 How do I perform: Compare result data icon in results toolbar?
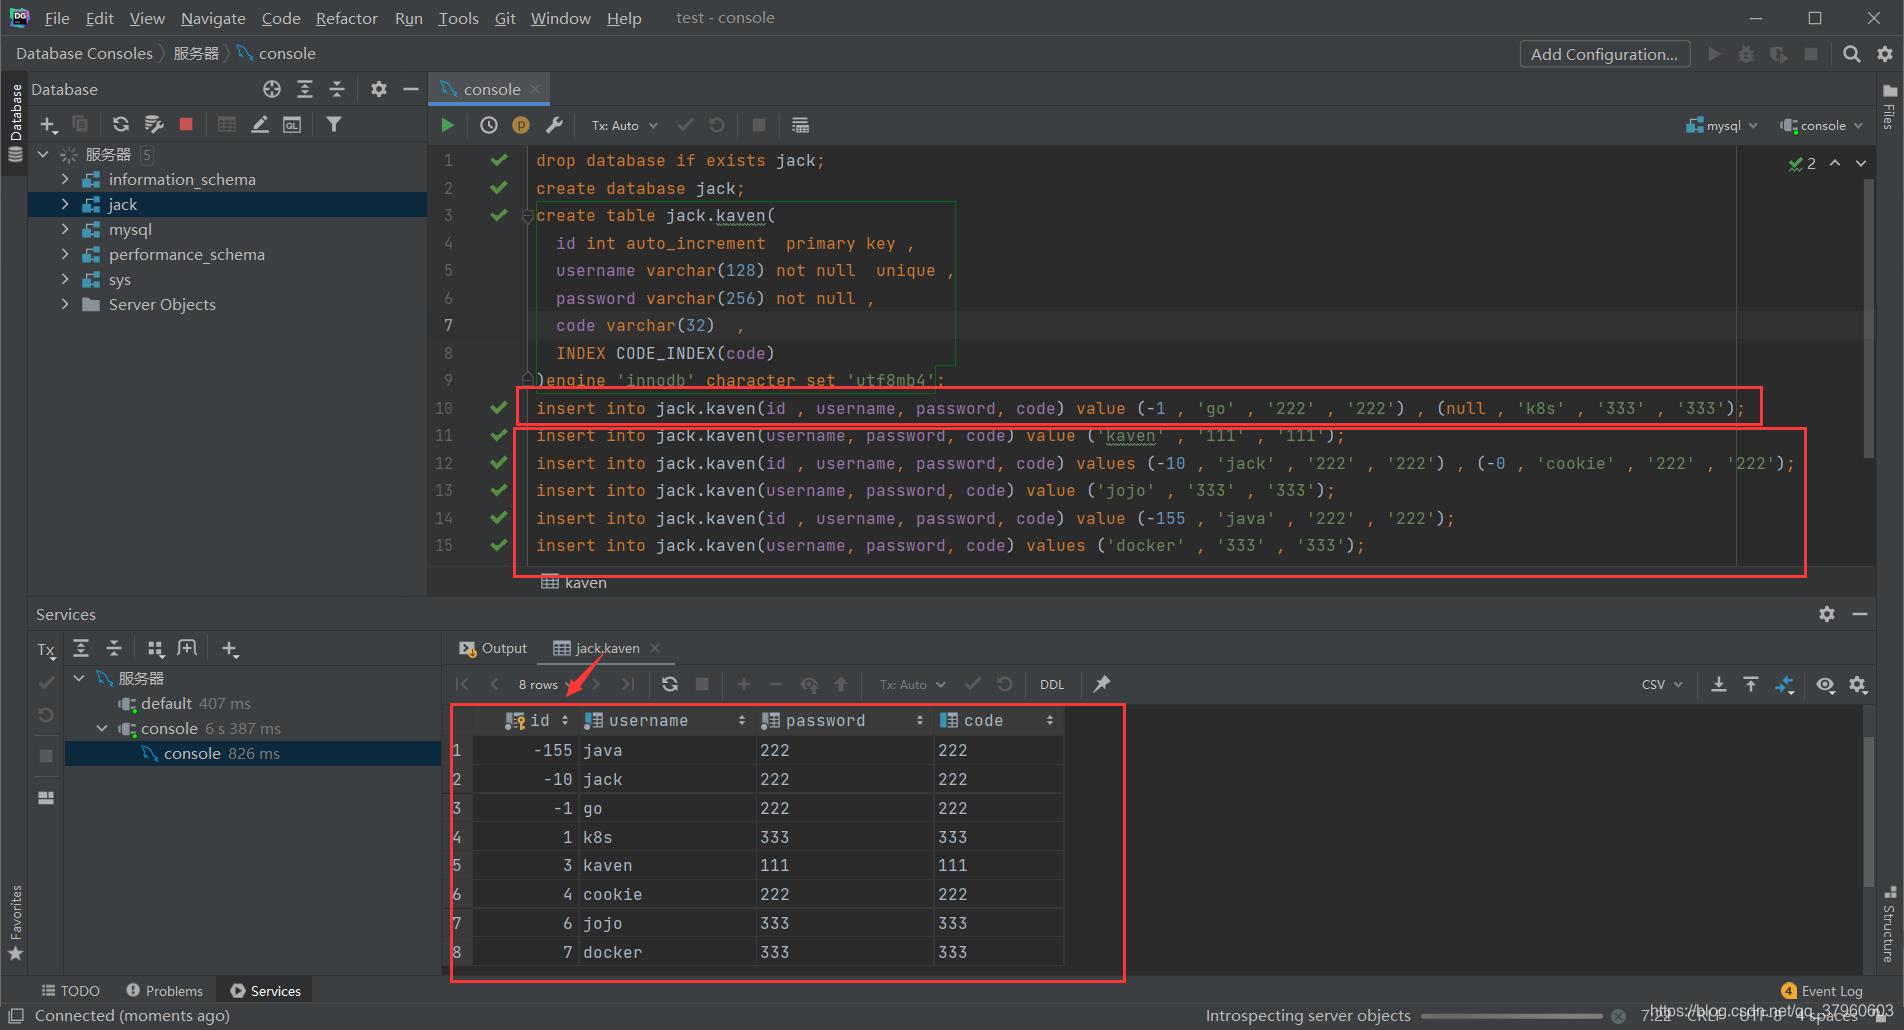click(x=1784, y=684)
